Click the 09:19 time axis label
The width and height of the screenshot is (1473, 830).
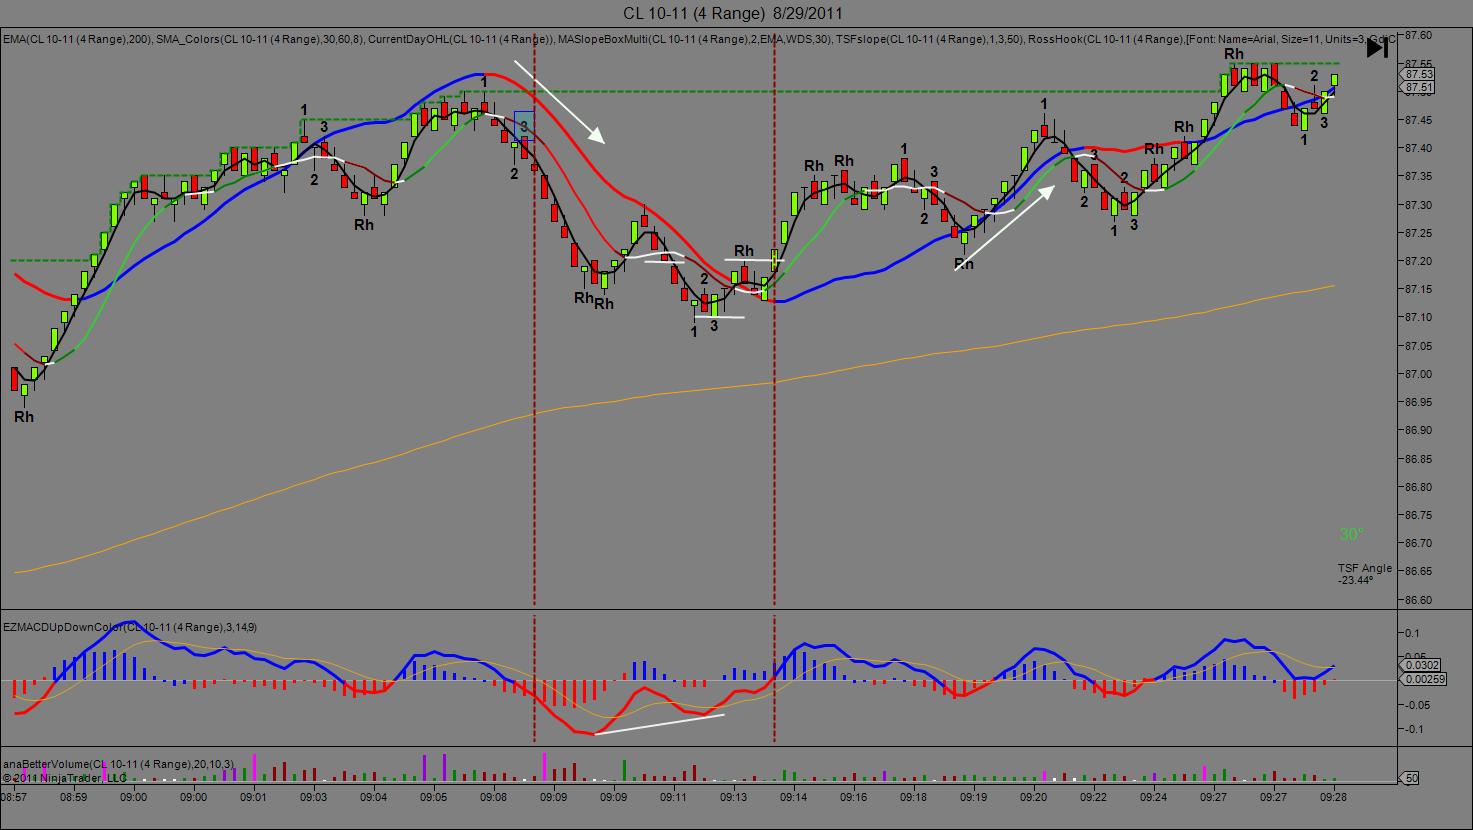click(x=973, y=798)
